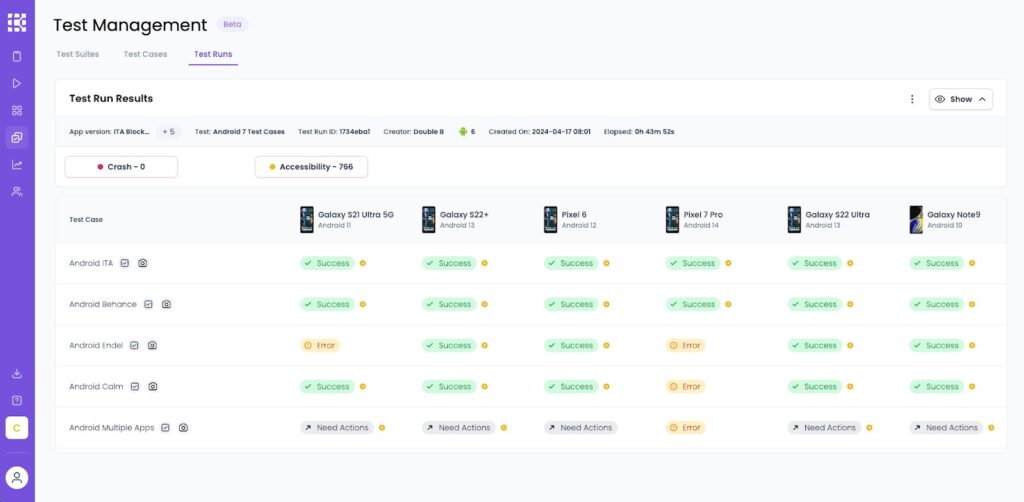Click the yellow C workspace badge
The width and height of the screenshot is (1024, 502).
tap(17, 428)
